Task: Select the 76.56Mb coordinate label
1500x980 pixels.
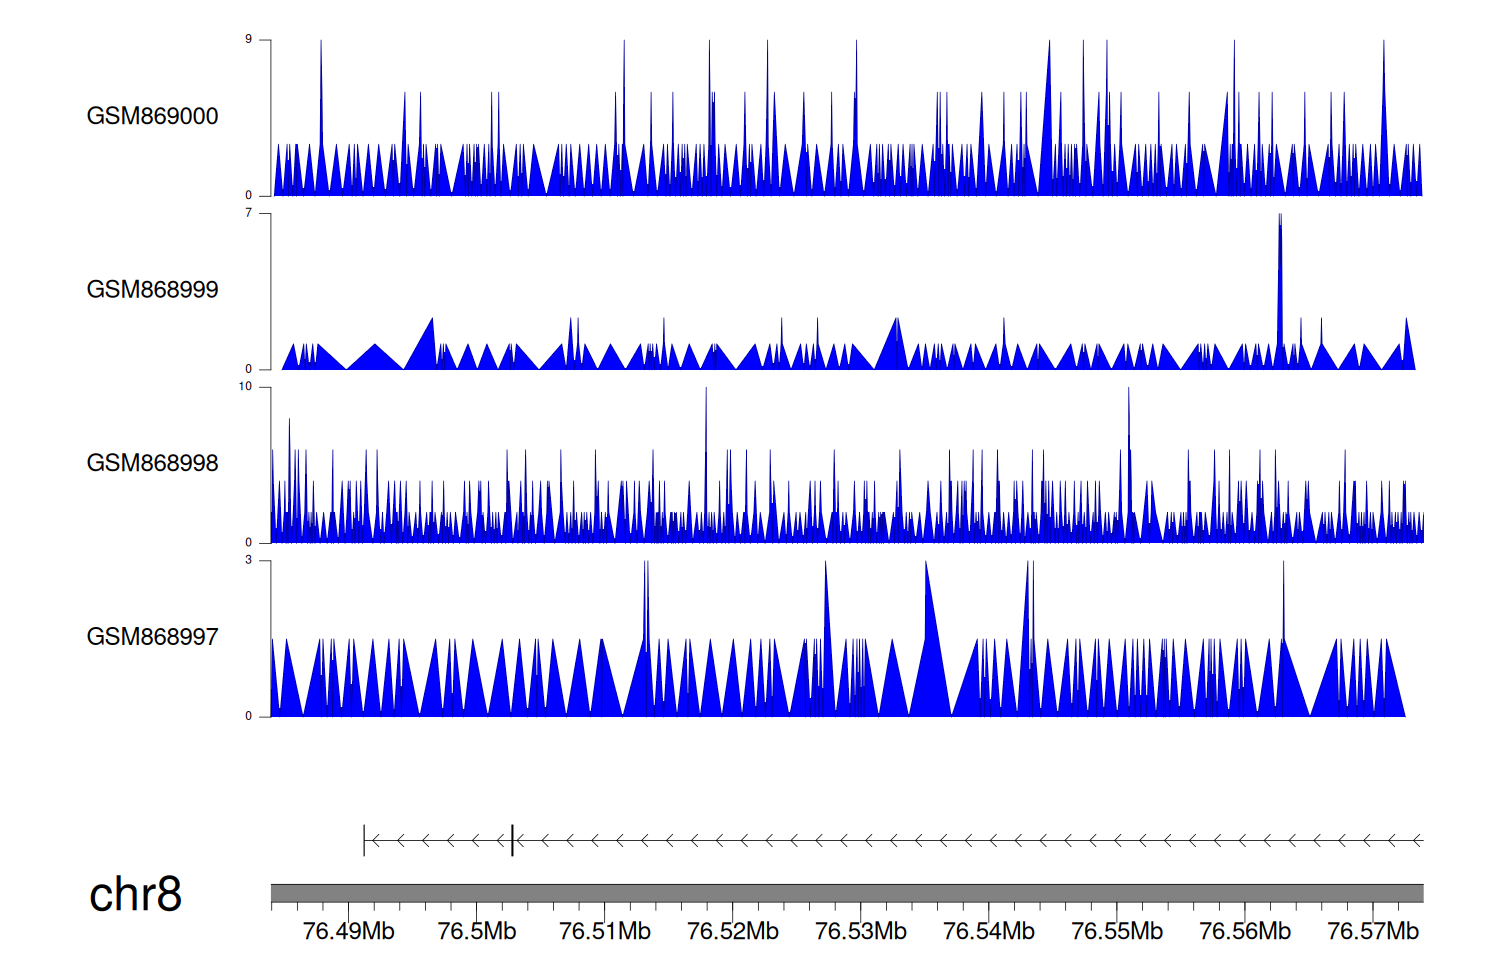Action: (1244, 931)
